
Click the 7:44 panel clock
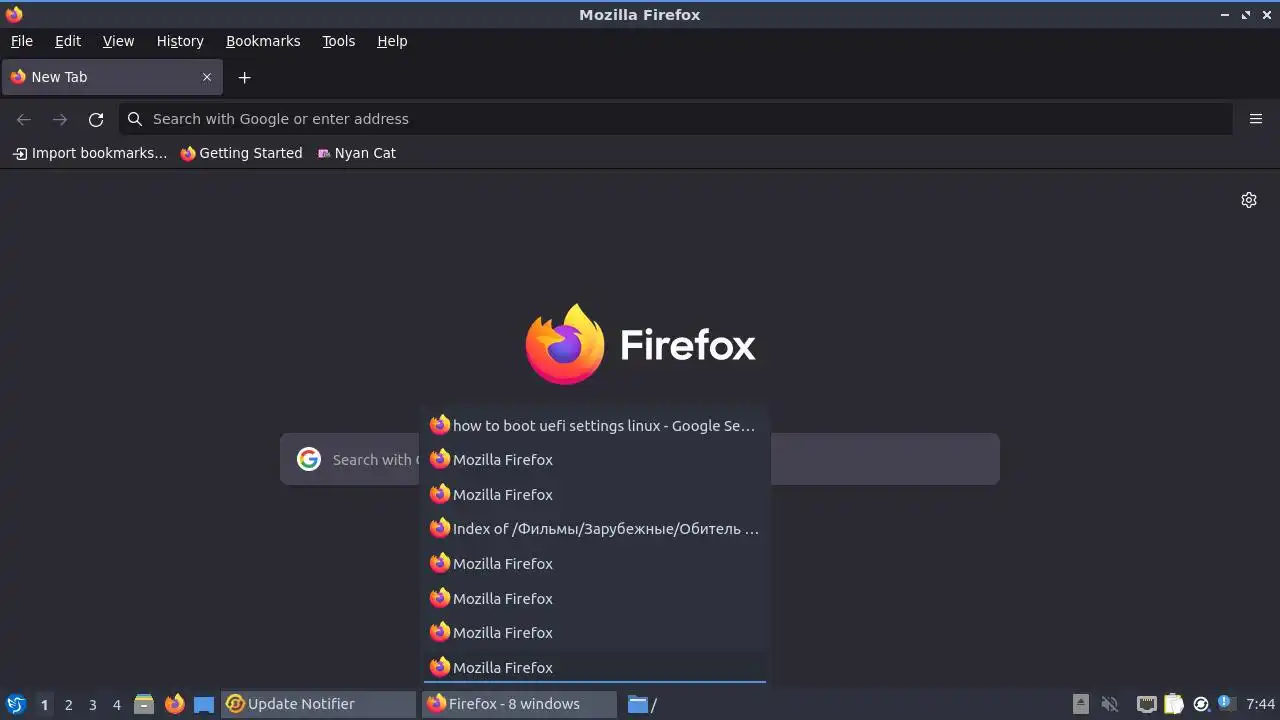[x=1261, y=704]
